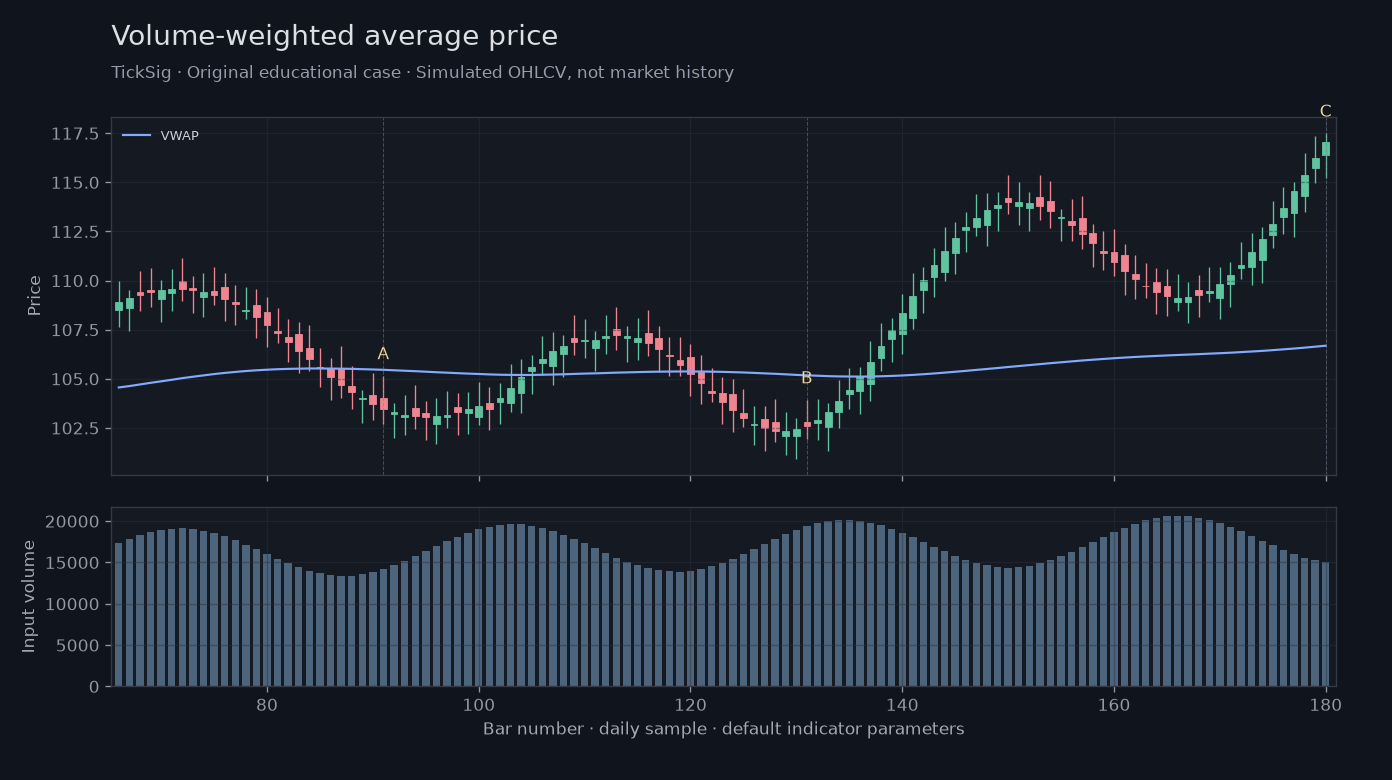Click the last green candle at bar 180
1392x780 pixels.
click(1326, 149)
